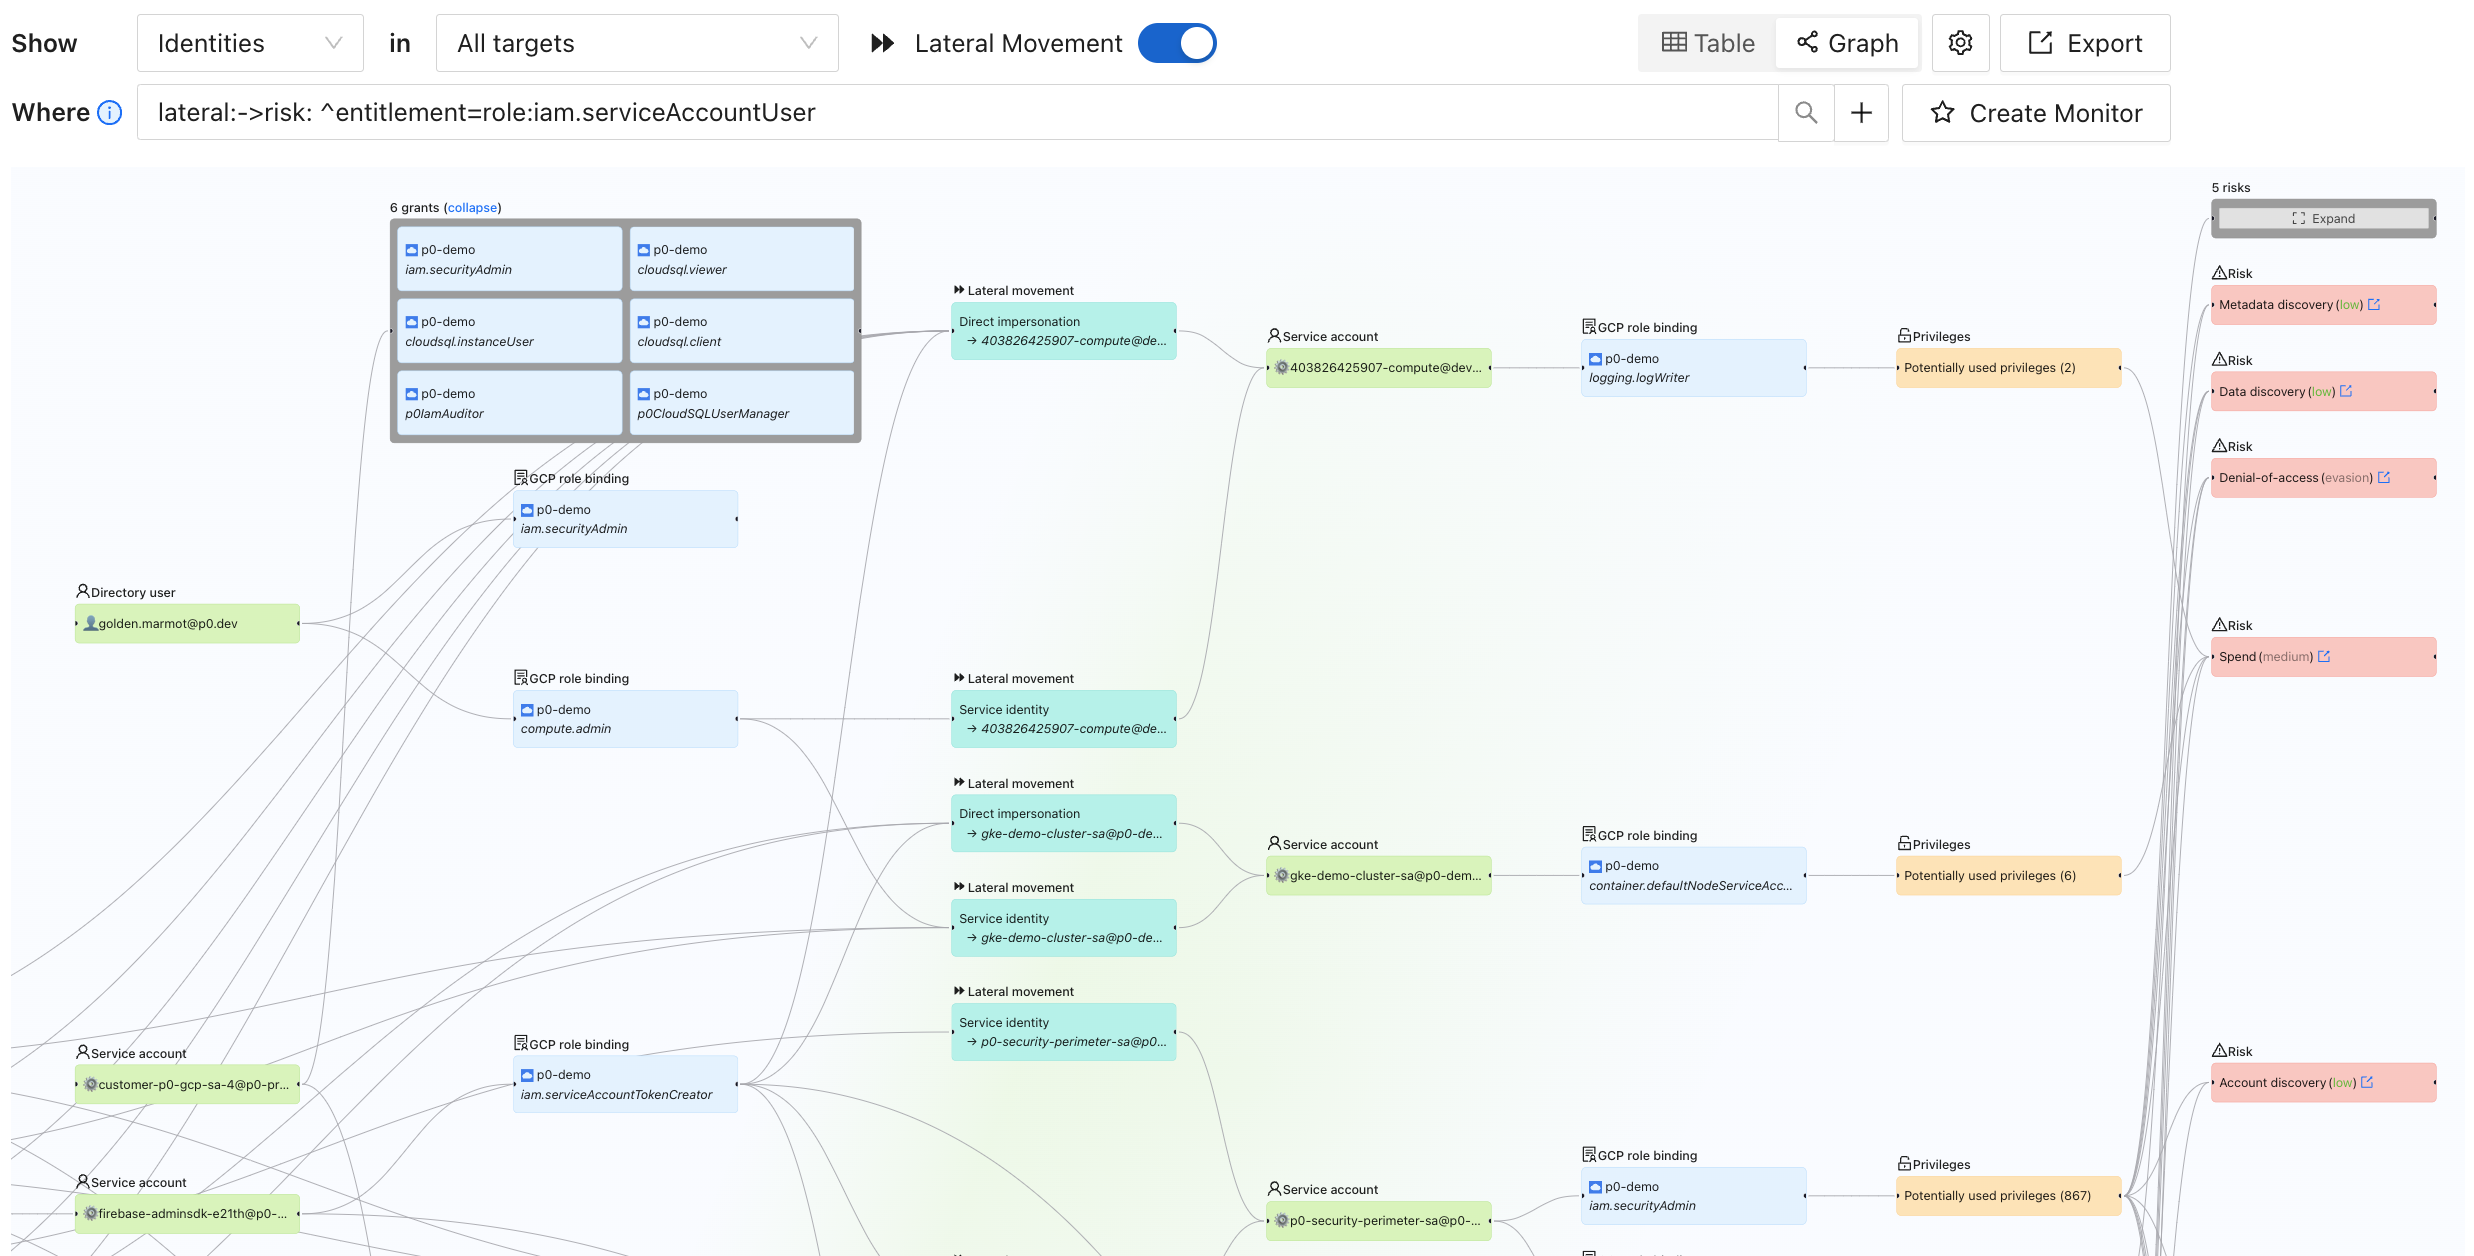This screenshot has height=1256, width=2474.
Task: Click Create Monitor button
Action: pyautogui.click(x=2036, y=113)
